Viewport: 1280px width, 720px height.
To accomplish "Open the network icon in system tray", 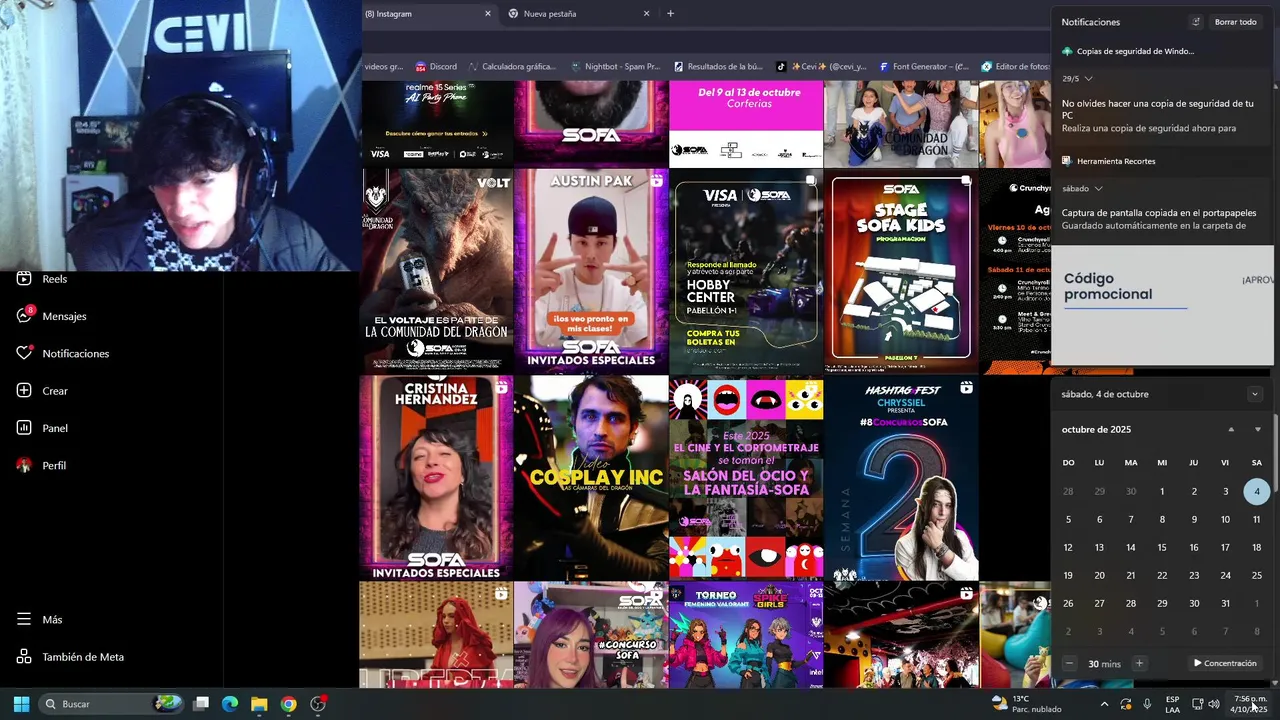I will click(x=1197, y=704).
